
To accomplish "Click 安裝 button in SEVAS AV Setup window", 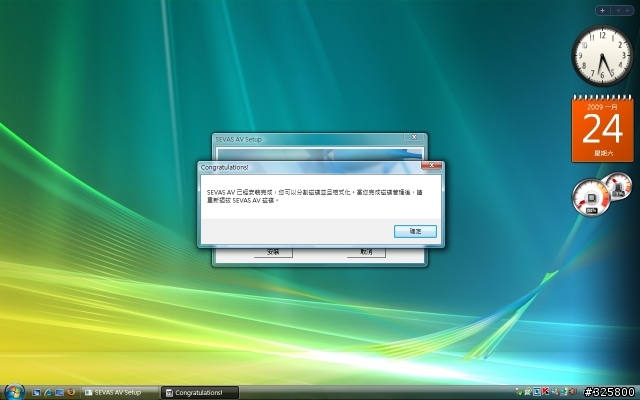I will pyautogui.click(x=273, y=252).
